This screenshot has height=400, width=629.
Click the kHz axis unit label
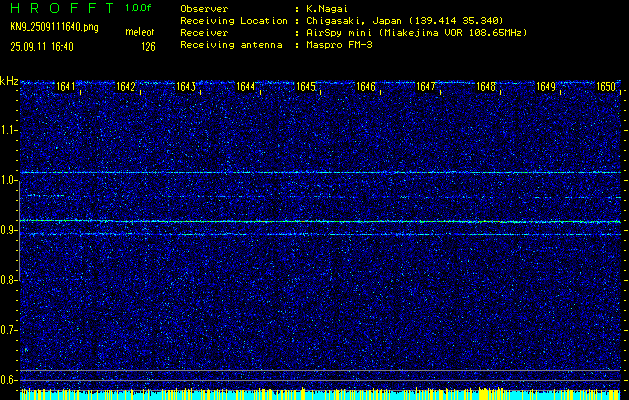pos(9,81)
